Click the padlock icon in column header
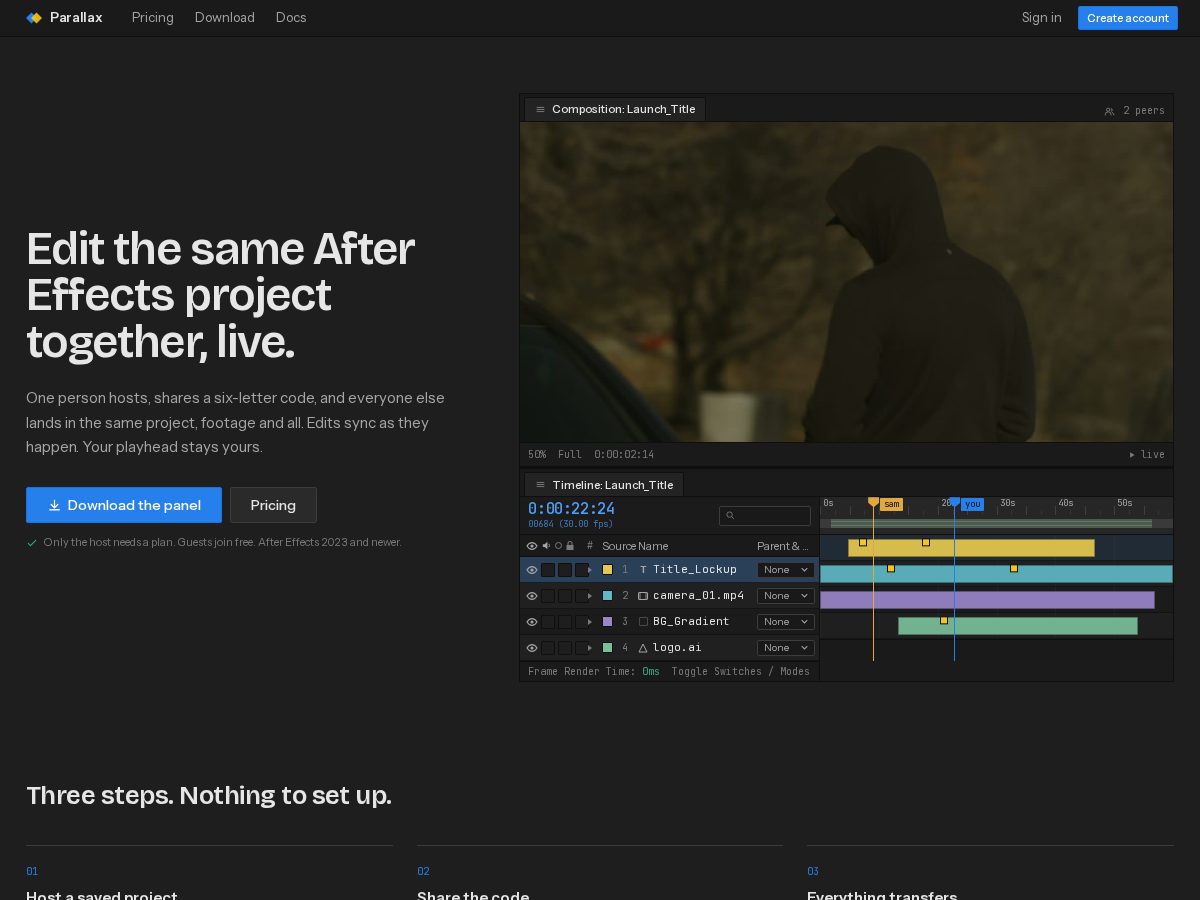This screenshot has width=1200, height=900. [570, 546]
